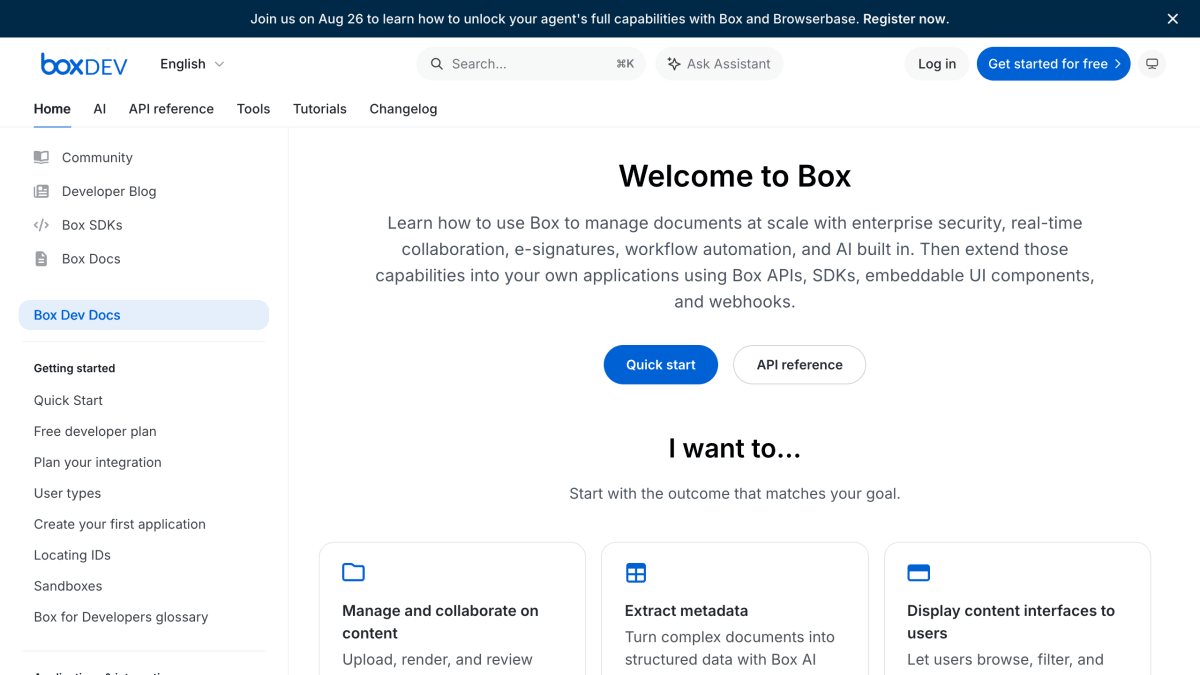Toggle the theme mode monitor icon
This screenshot has height=675, width=1200.
[1152, 64]
